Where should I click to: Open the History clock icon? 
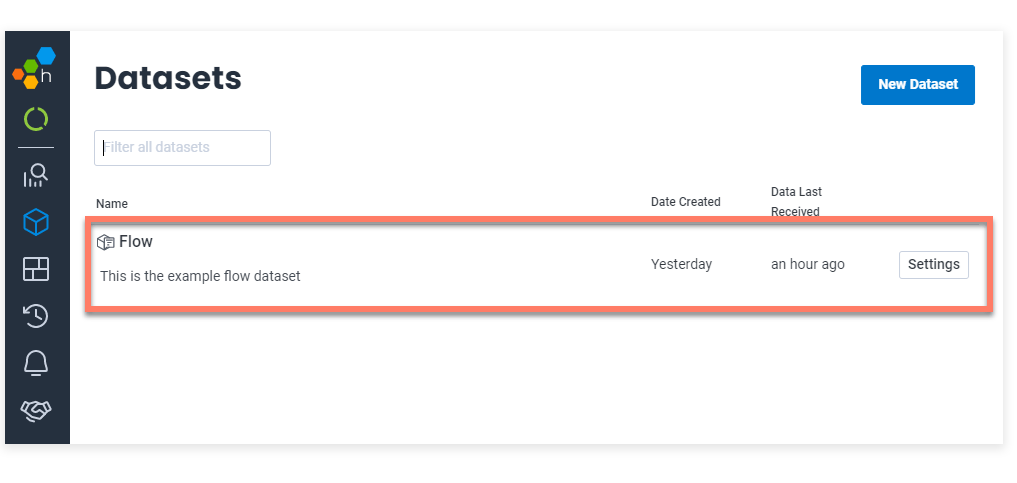coord(36,316)
